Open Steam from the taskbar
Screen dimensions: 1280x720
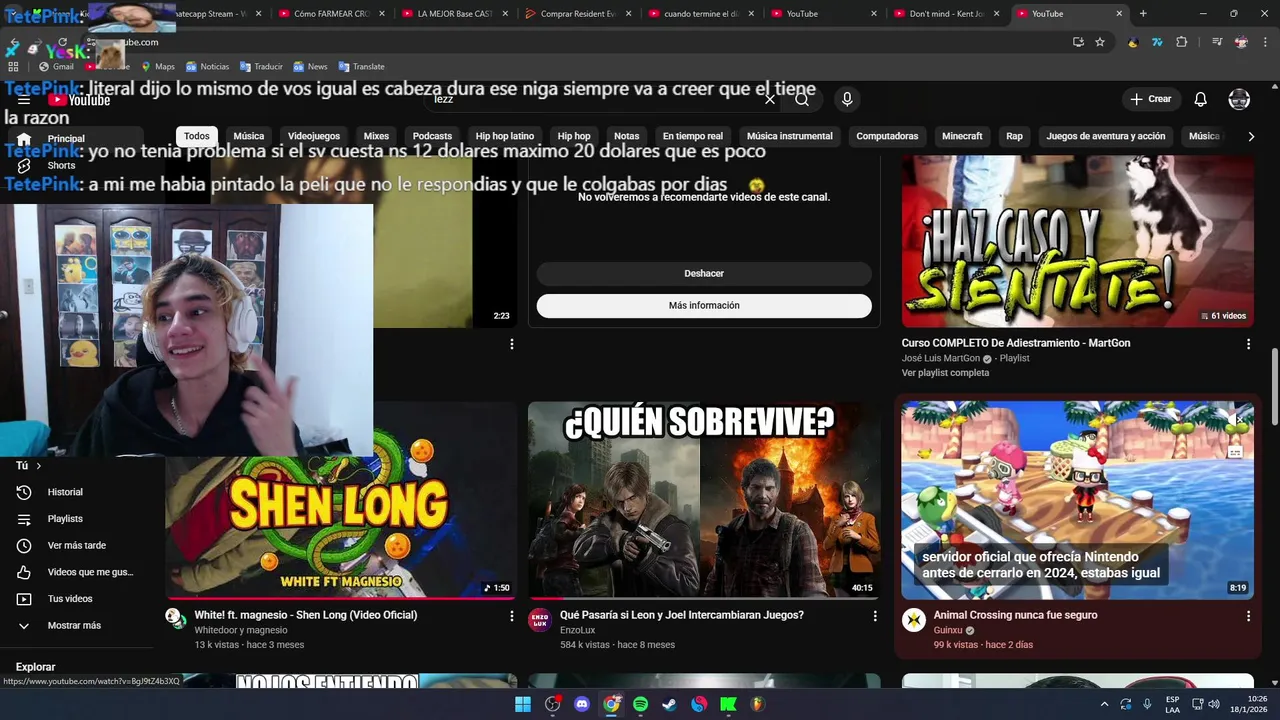(669, 704)
